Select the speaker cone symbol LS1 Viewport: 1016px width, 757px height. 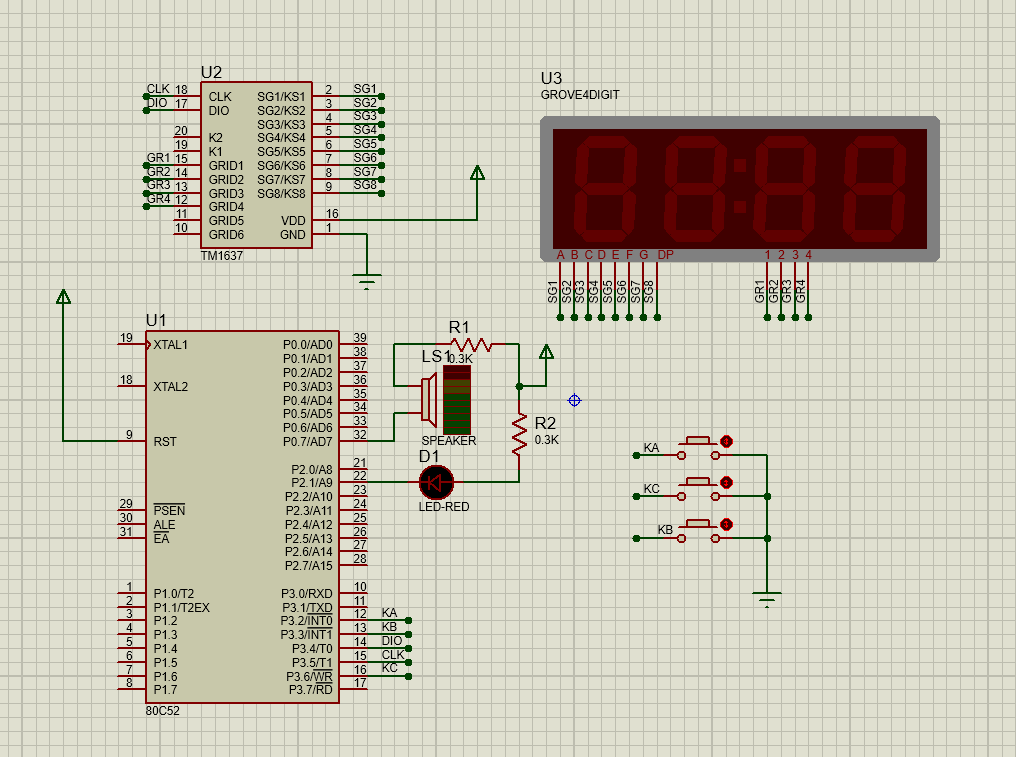click(426, 400)
